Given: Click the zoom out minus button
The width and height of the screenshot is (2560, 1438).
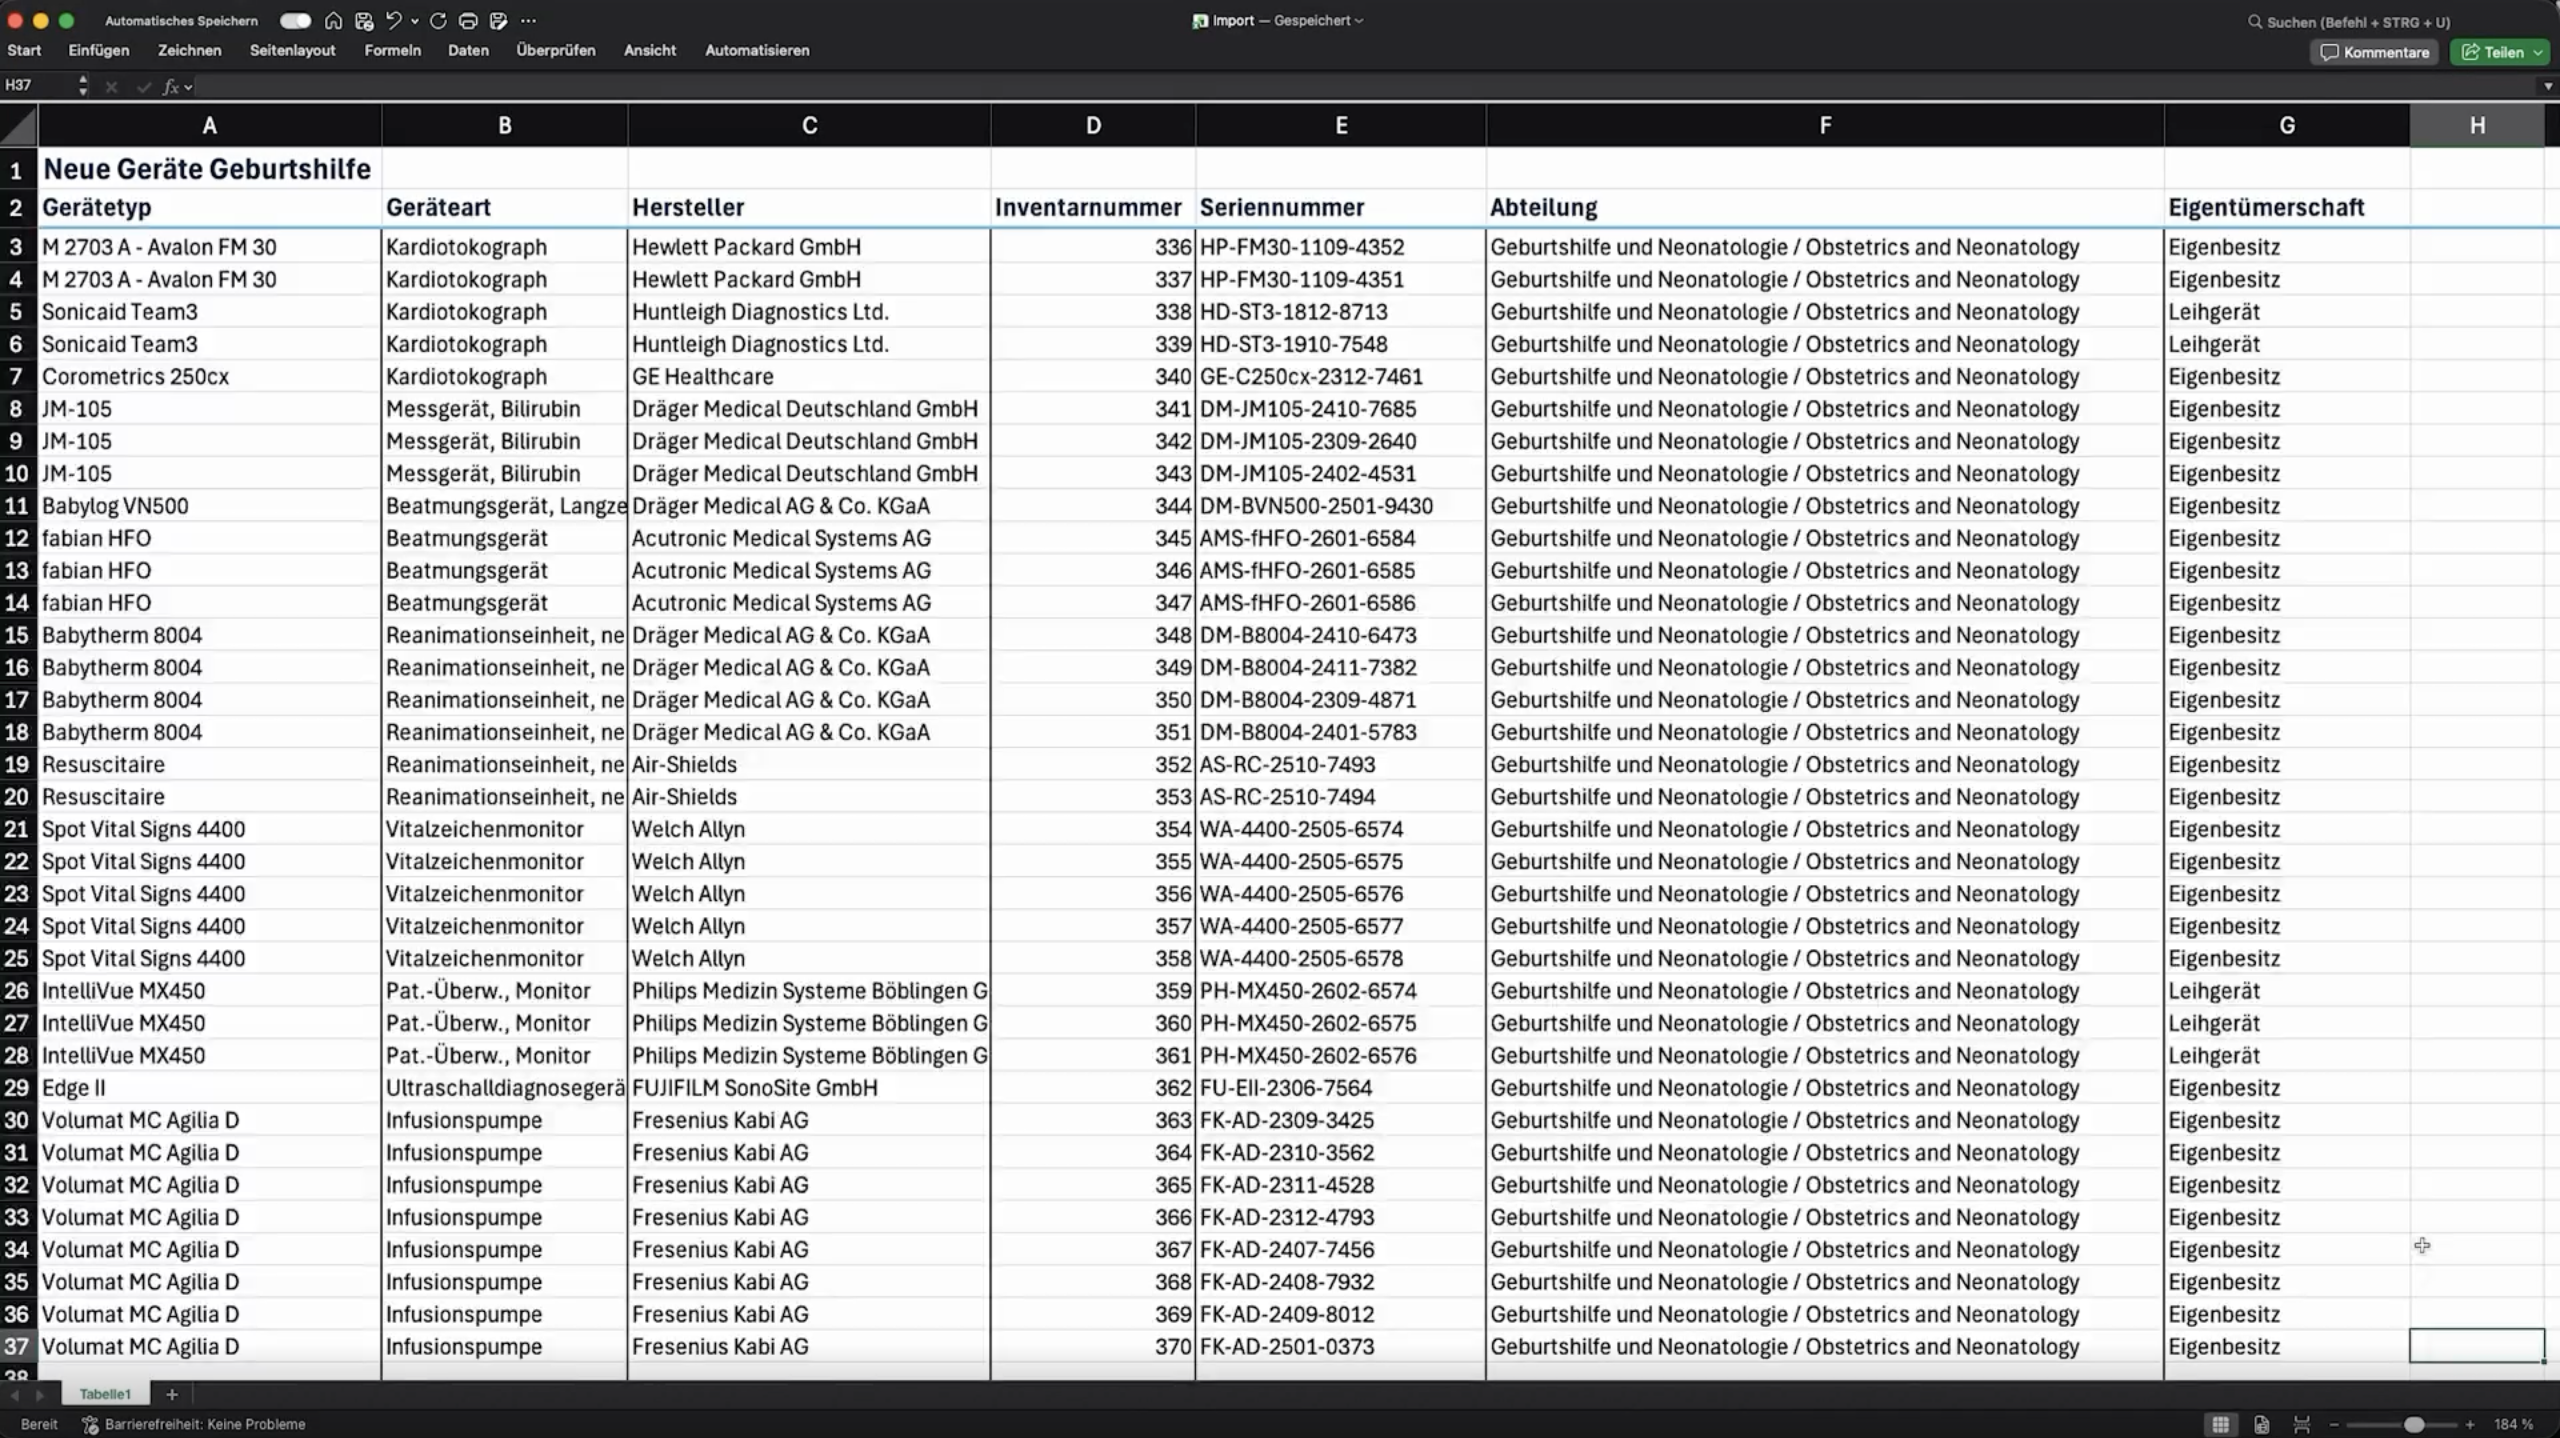Looking at the screenshot, I should 2334,1424.
